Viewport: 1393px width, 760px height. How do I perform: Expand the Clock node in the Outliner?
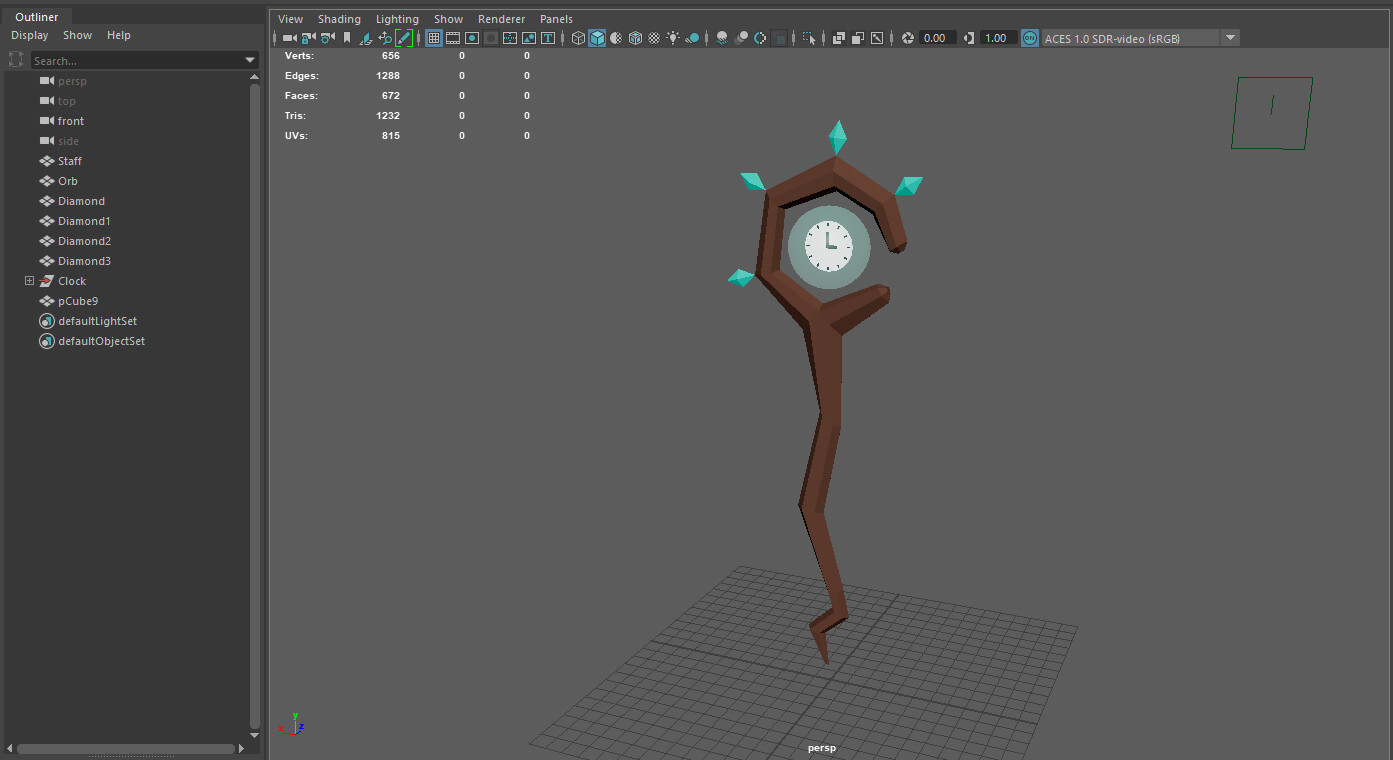pyautogui.click(x=29, y=281)
